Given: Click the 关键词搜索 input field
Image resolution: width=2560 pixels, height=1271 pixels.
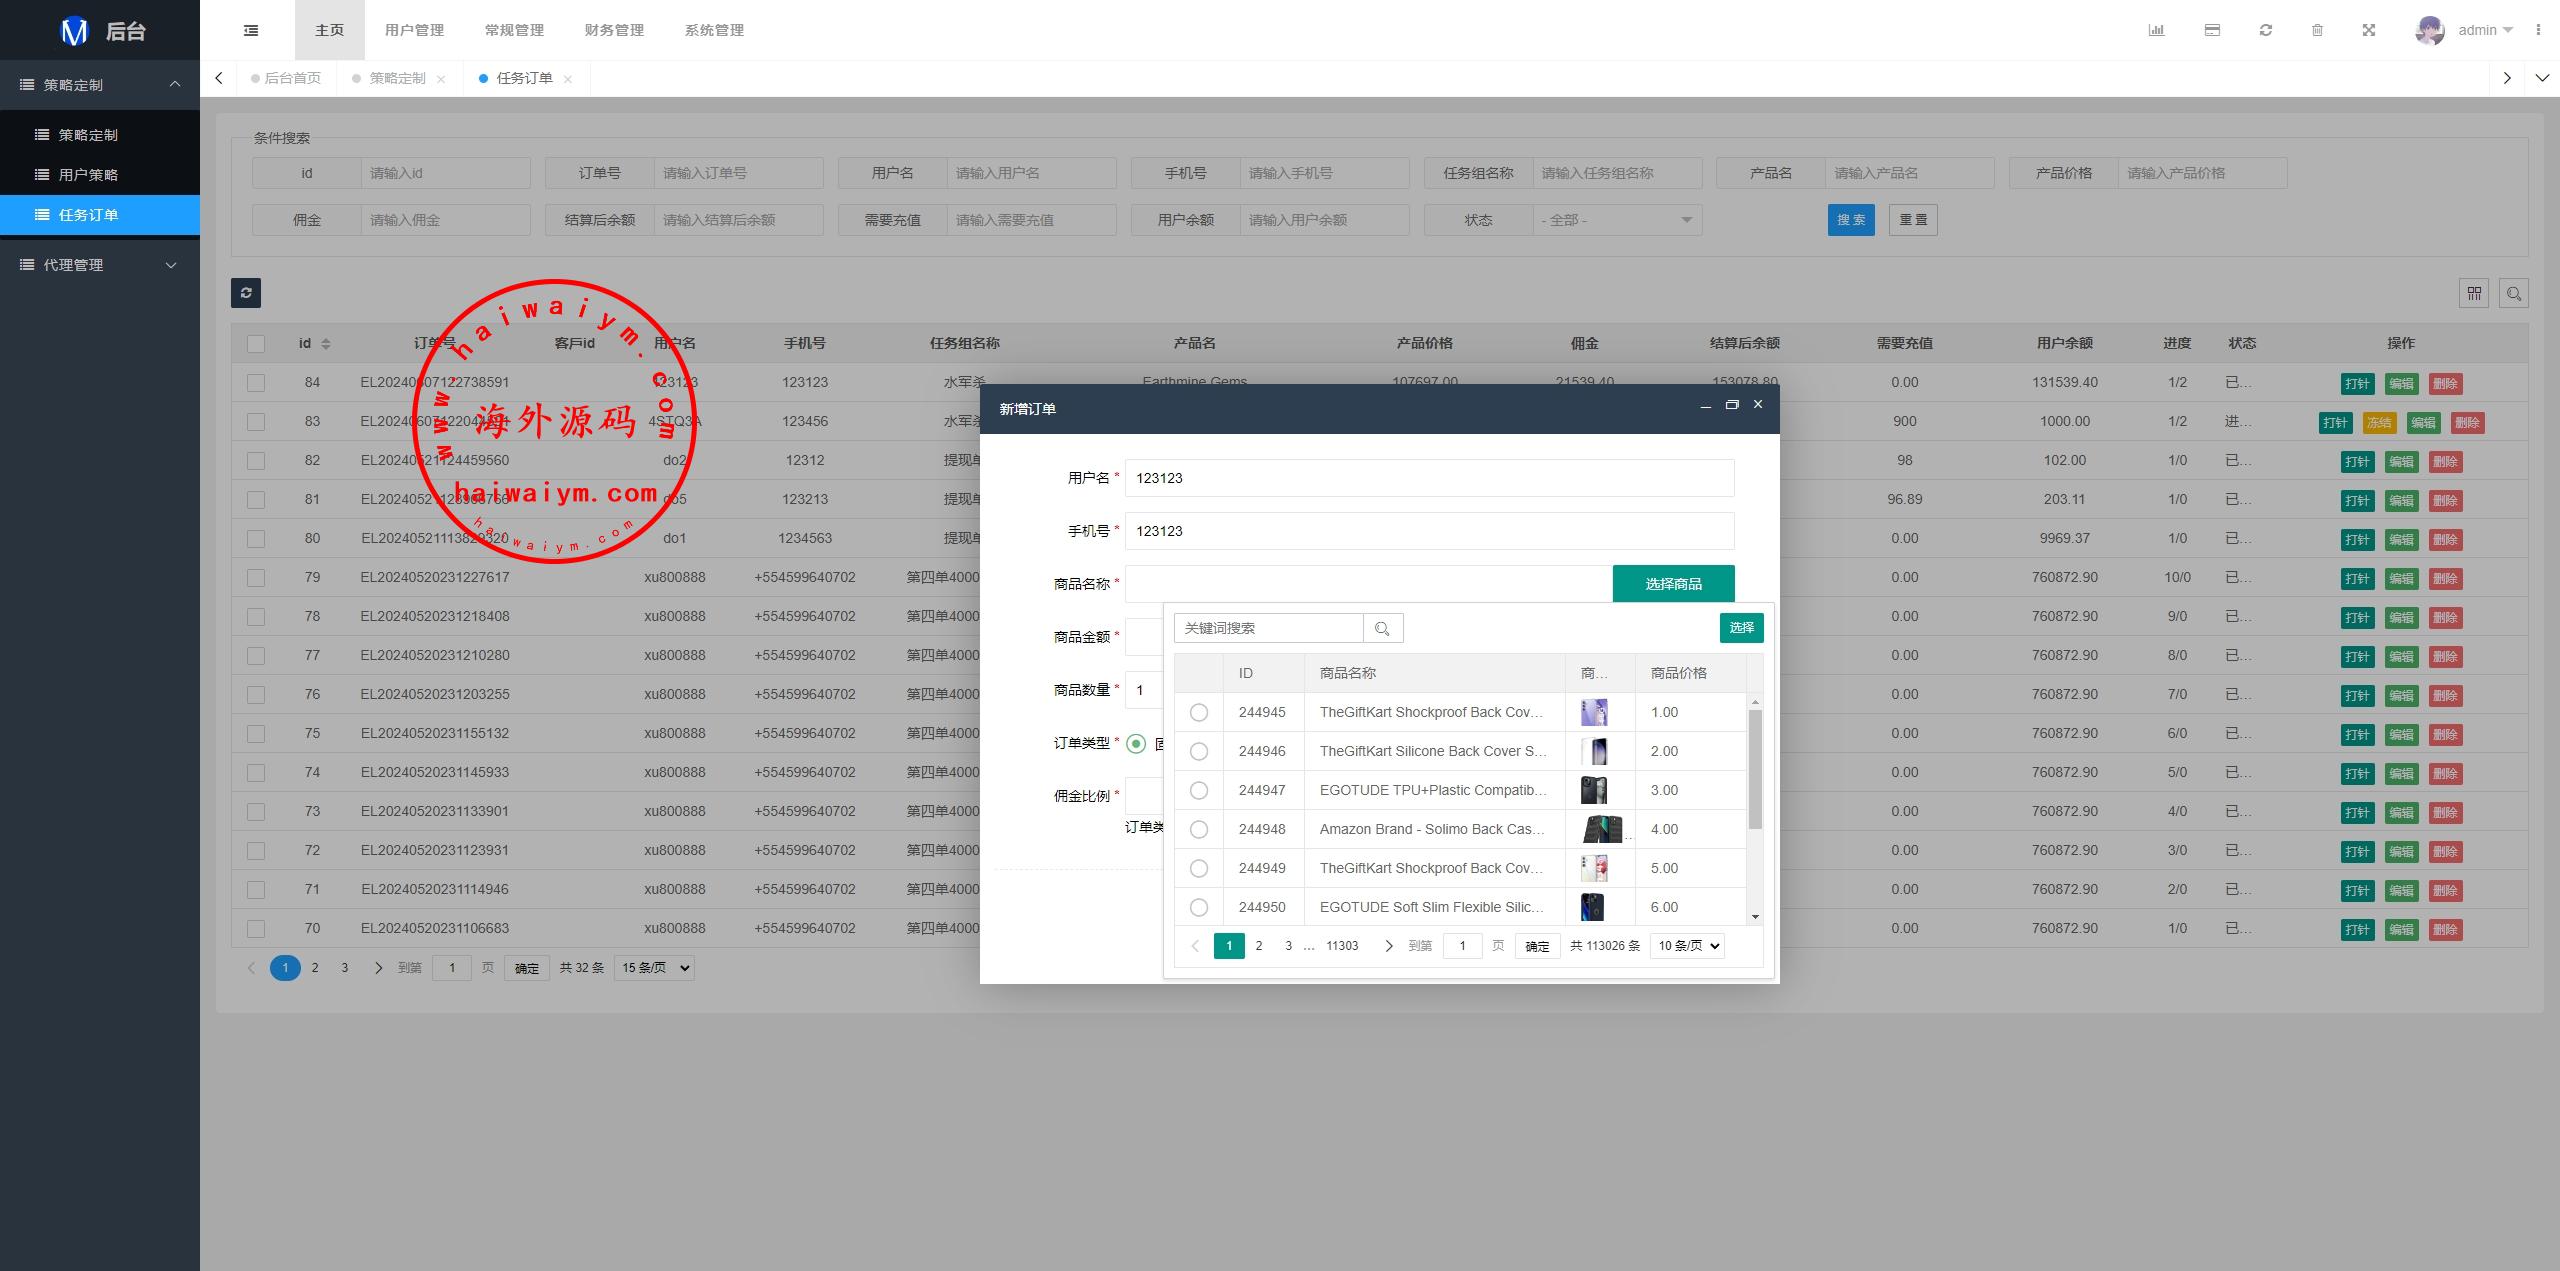Looking at the screenshot, I should (x=1268, y=628).
